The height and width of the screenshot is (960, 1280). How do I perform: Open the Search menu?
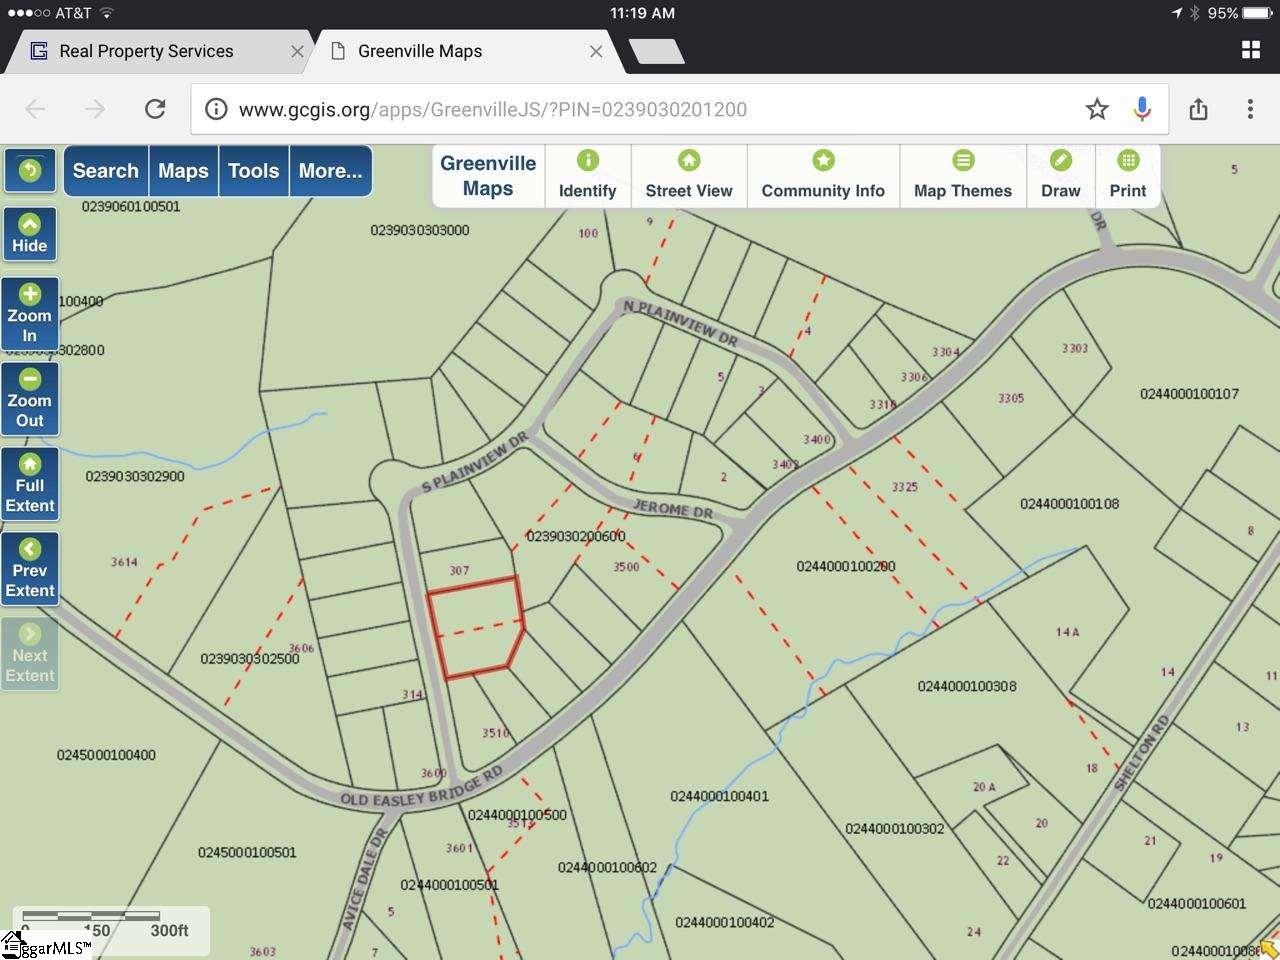[106, 171]
